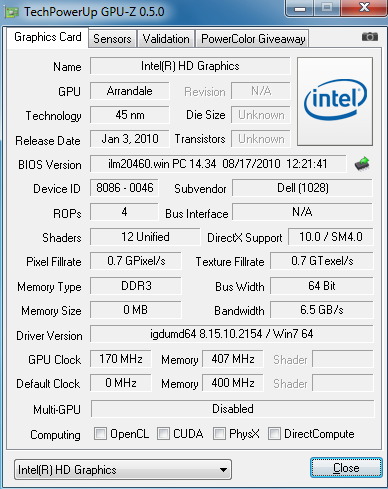Select the Device ID 8086 - 0046 field
Viewport: 388px width, 489px height.
(124, 188)
